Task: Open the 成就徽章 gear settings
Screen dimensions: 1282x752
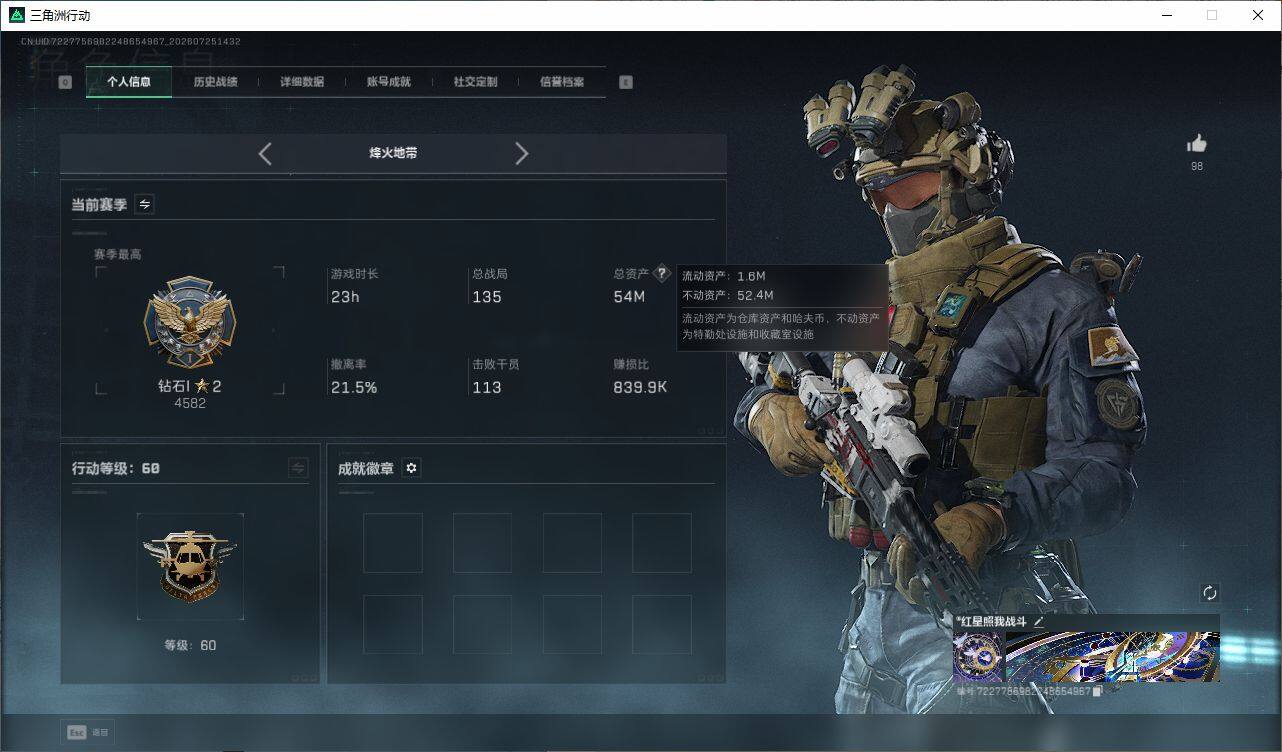Action: (x=411, y=468)
